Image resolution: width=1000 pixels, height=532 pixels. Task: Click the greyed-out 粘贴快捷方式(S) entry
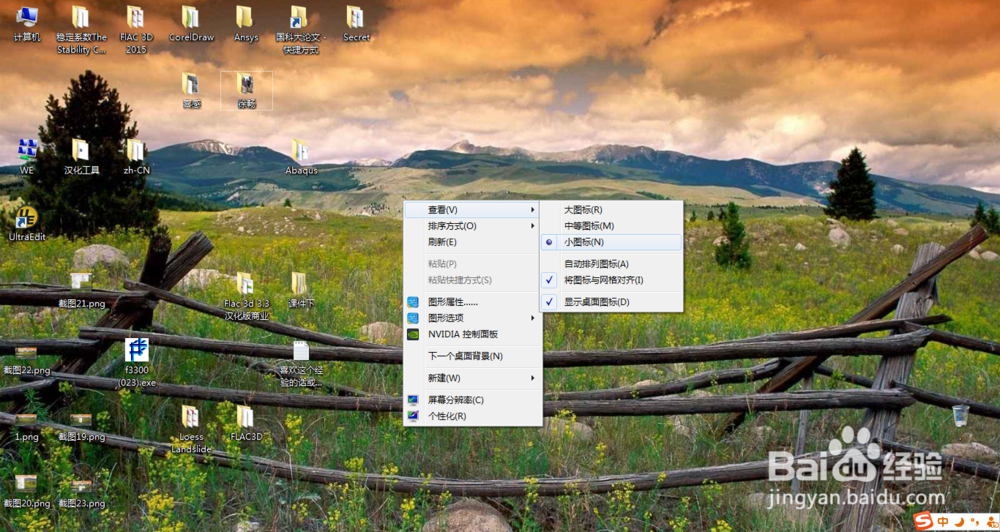point(473,280)
